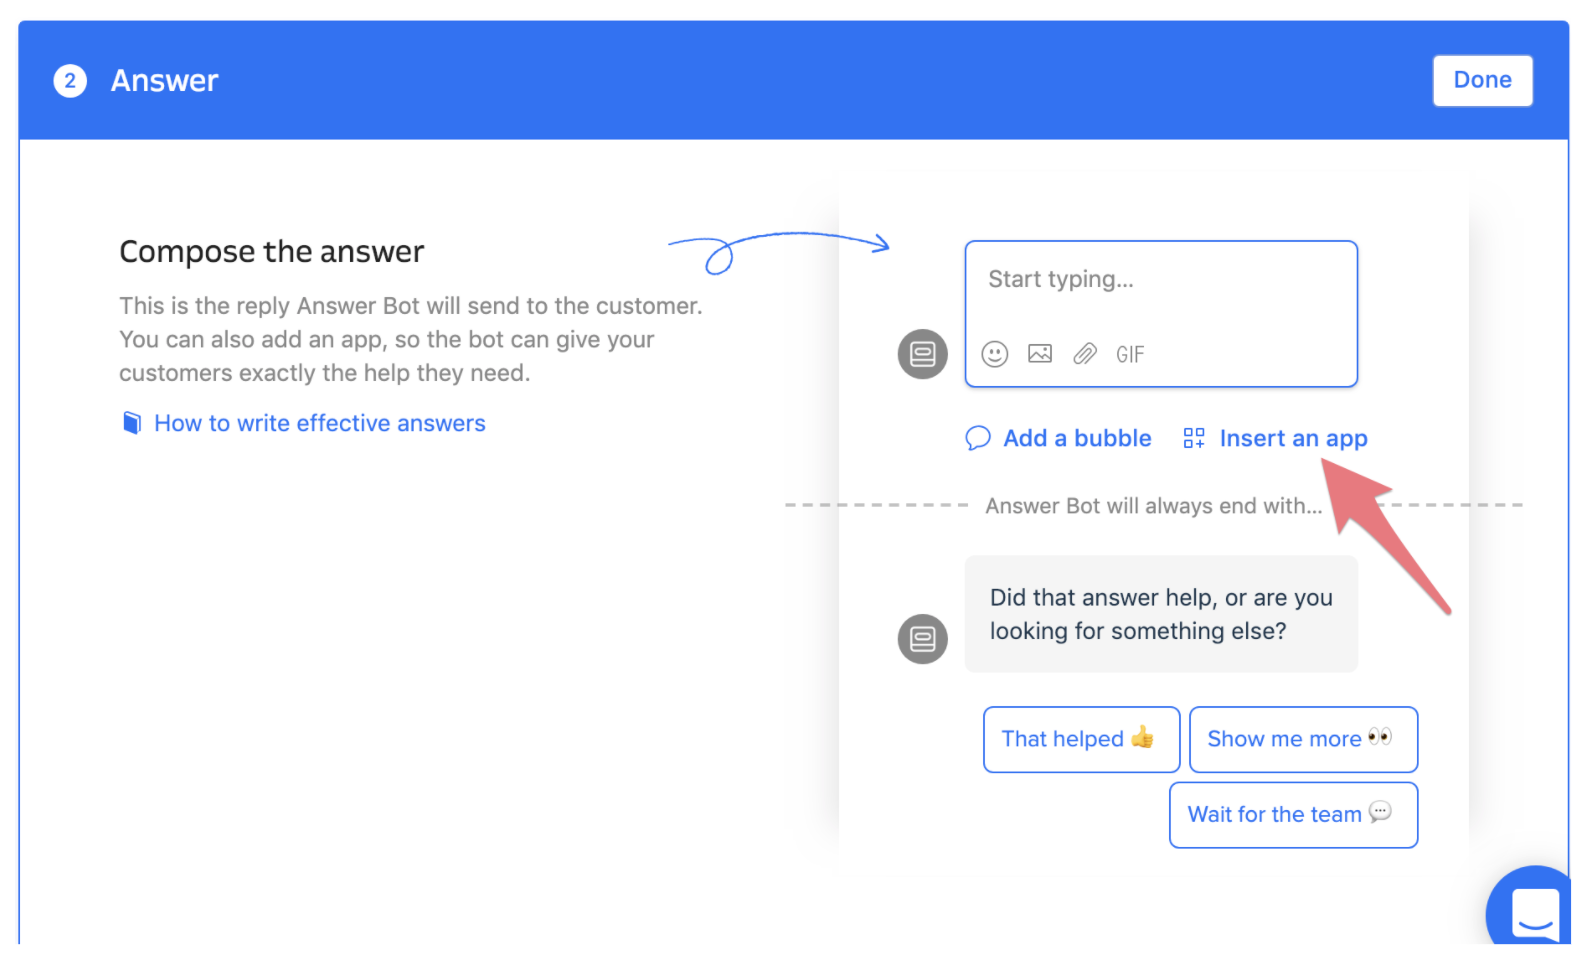
Task: Click Insert an app link
Action: click(1293, 438)
